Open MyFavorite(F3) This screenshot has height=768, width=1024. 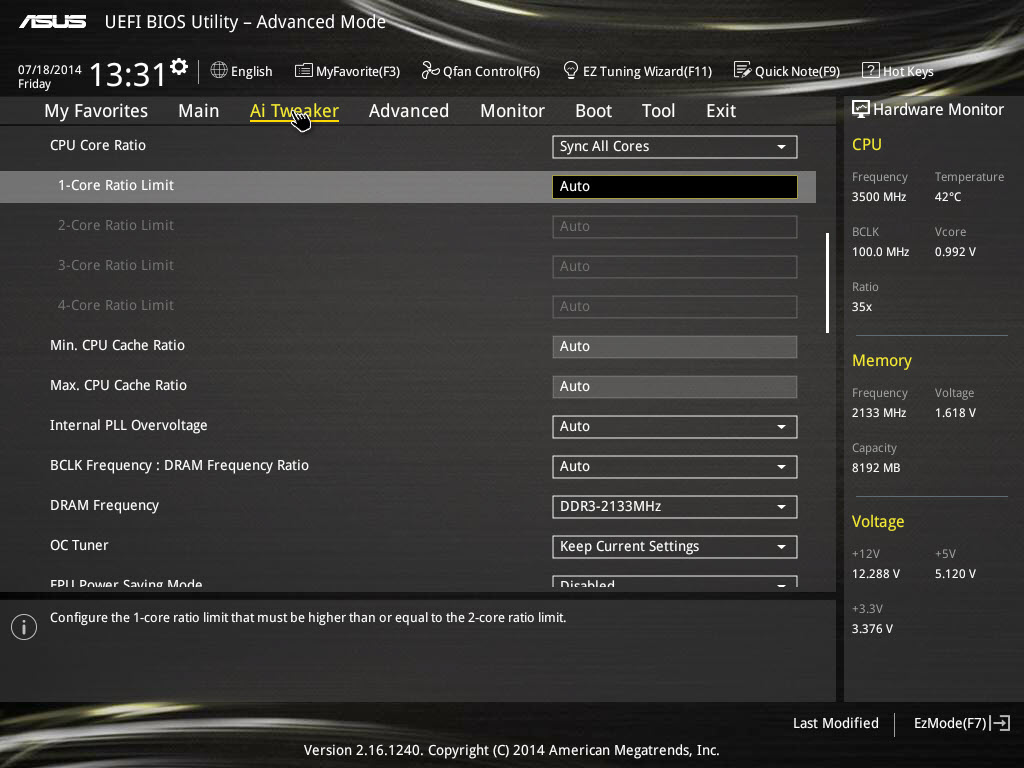(x=347, y=71)
